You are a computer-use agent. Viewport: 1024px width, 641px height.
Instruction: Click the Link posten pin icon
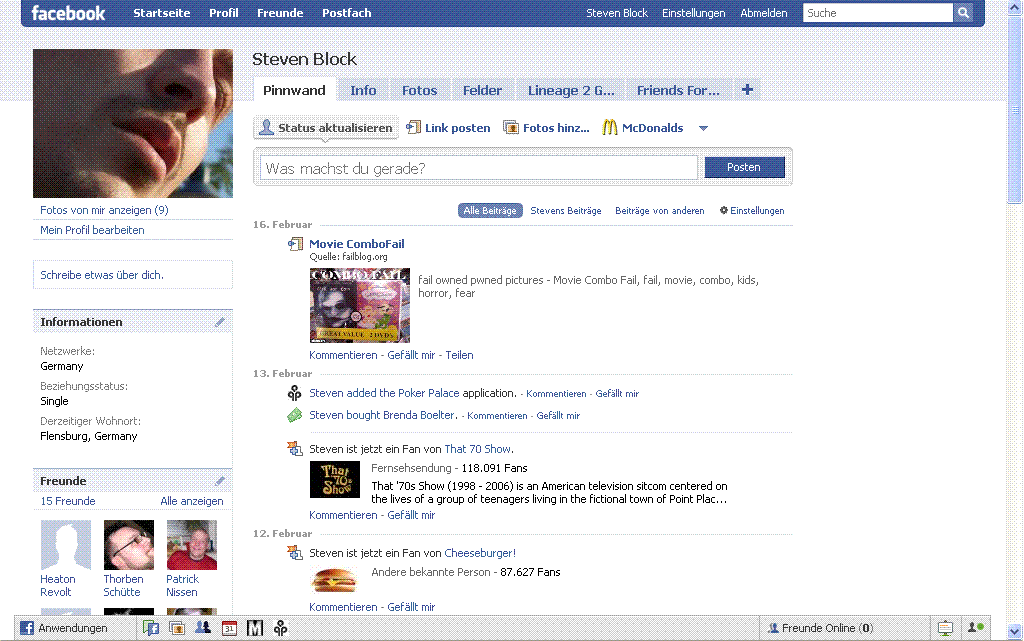(x=413, y=127)
